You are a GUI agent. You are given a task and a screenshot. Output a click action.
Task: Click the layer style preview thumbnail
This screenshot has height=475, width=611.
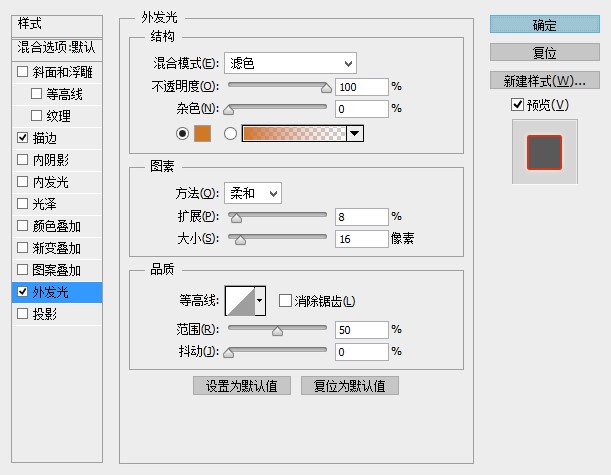[544, 152]
